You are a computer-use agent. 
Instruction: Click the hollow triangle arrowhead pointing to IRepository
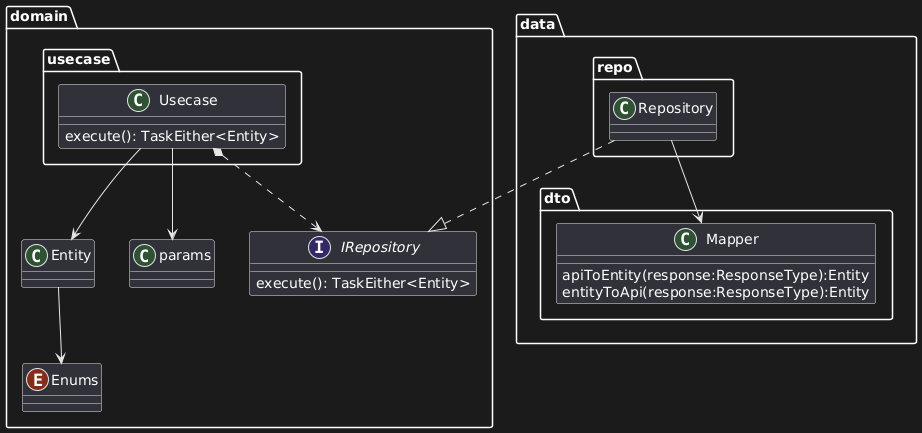[437, 225]
